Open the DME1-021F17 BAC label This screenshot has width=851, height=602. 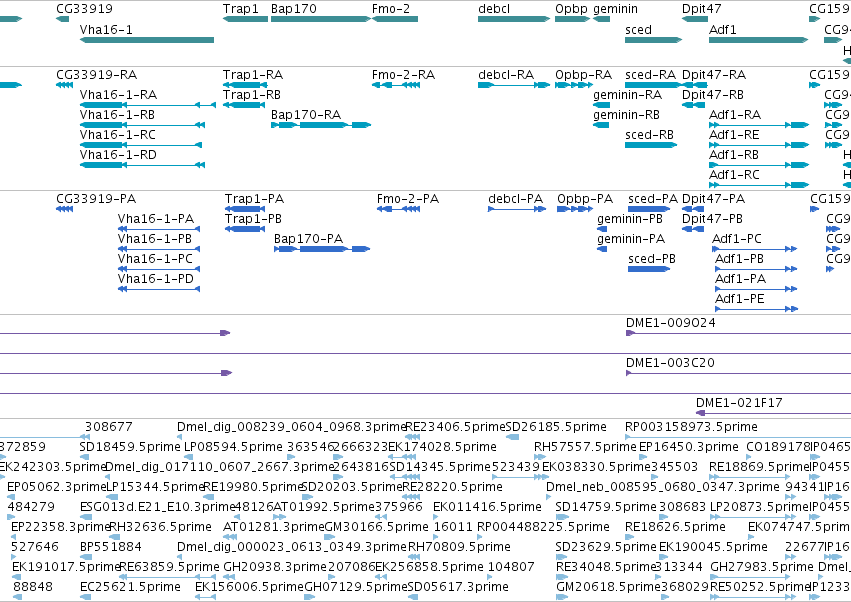point(739,403)
